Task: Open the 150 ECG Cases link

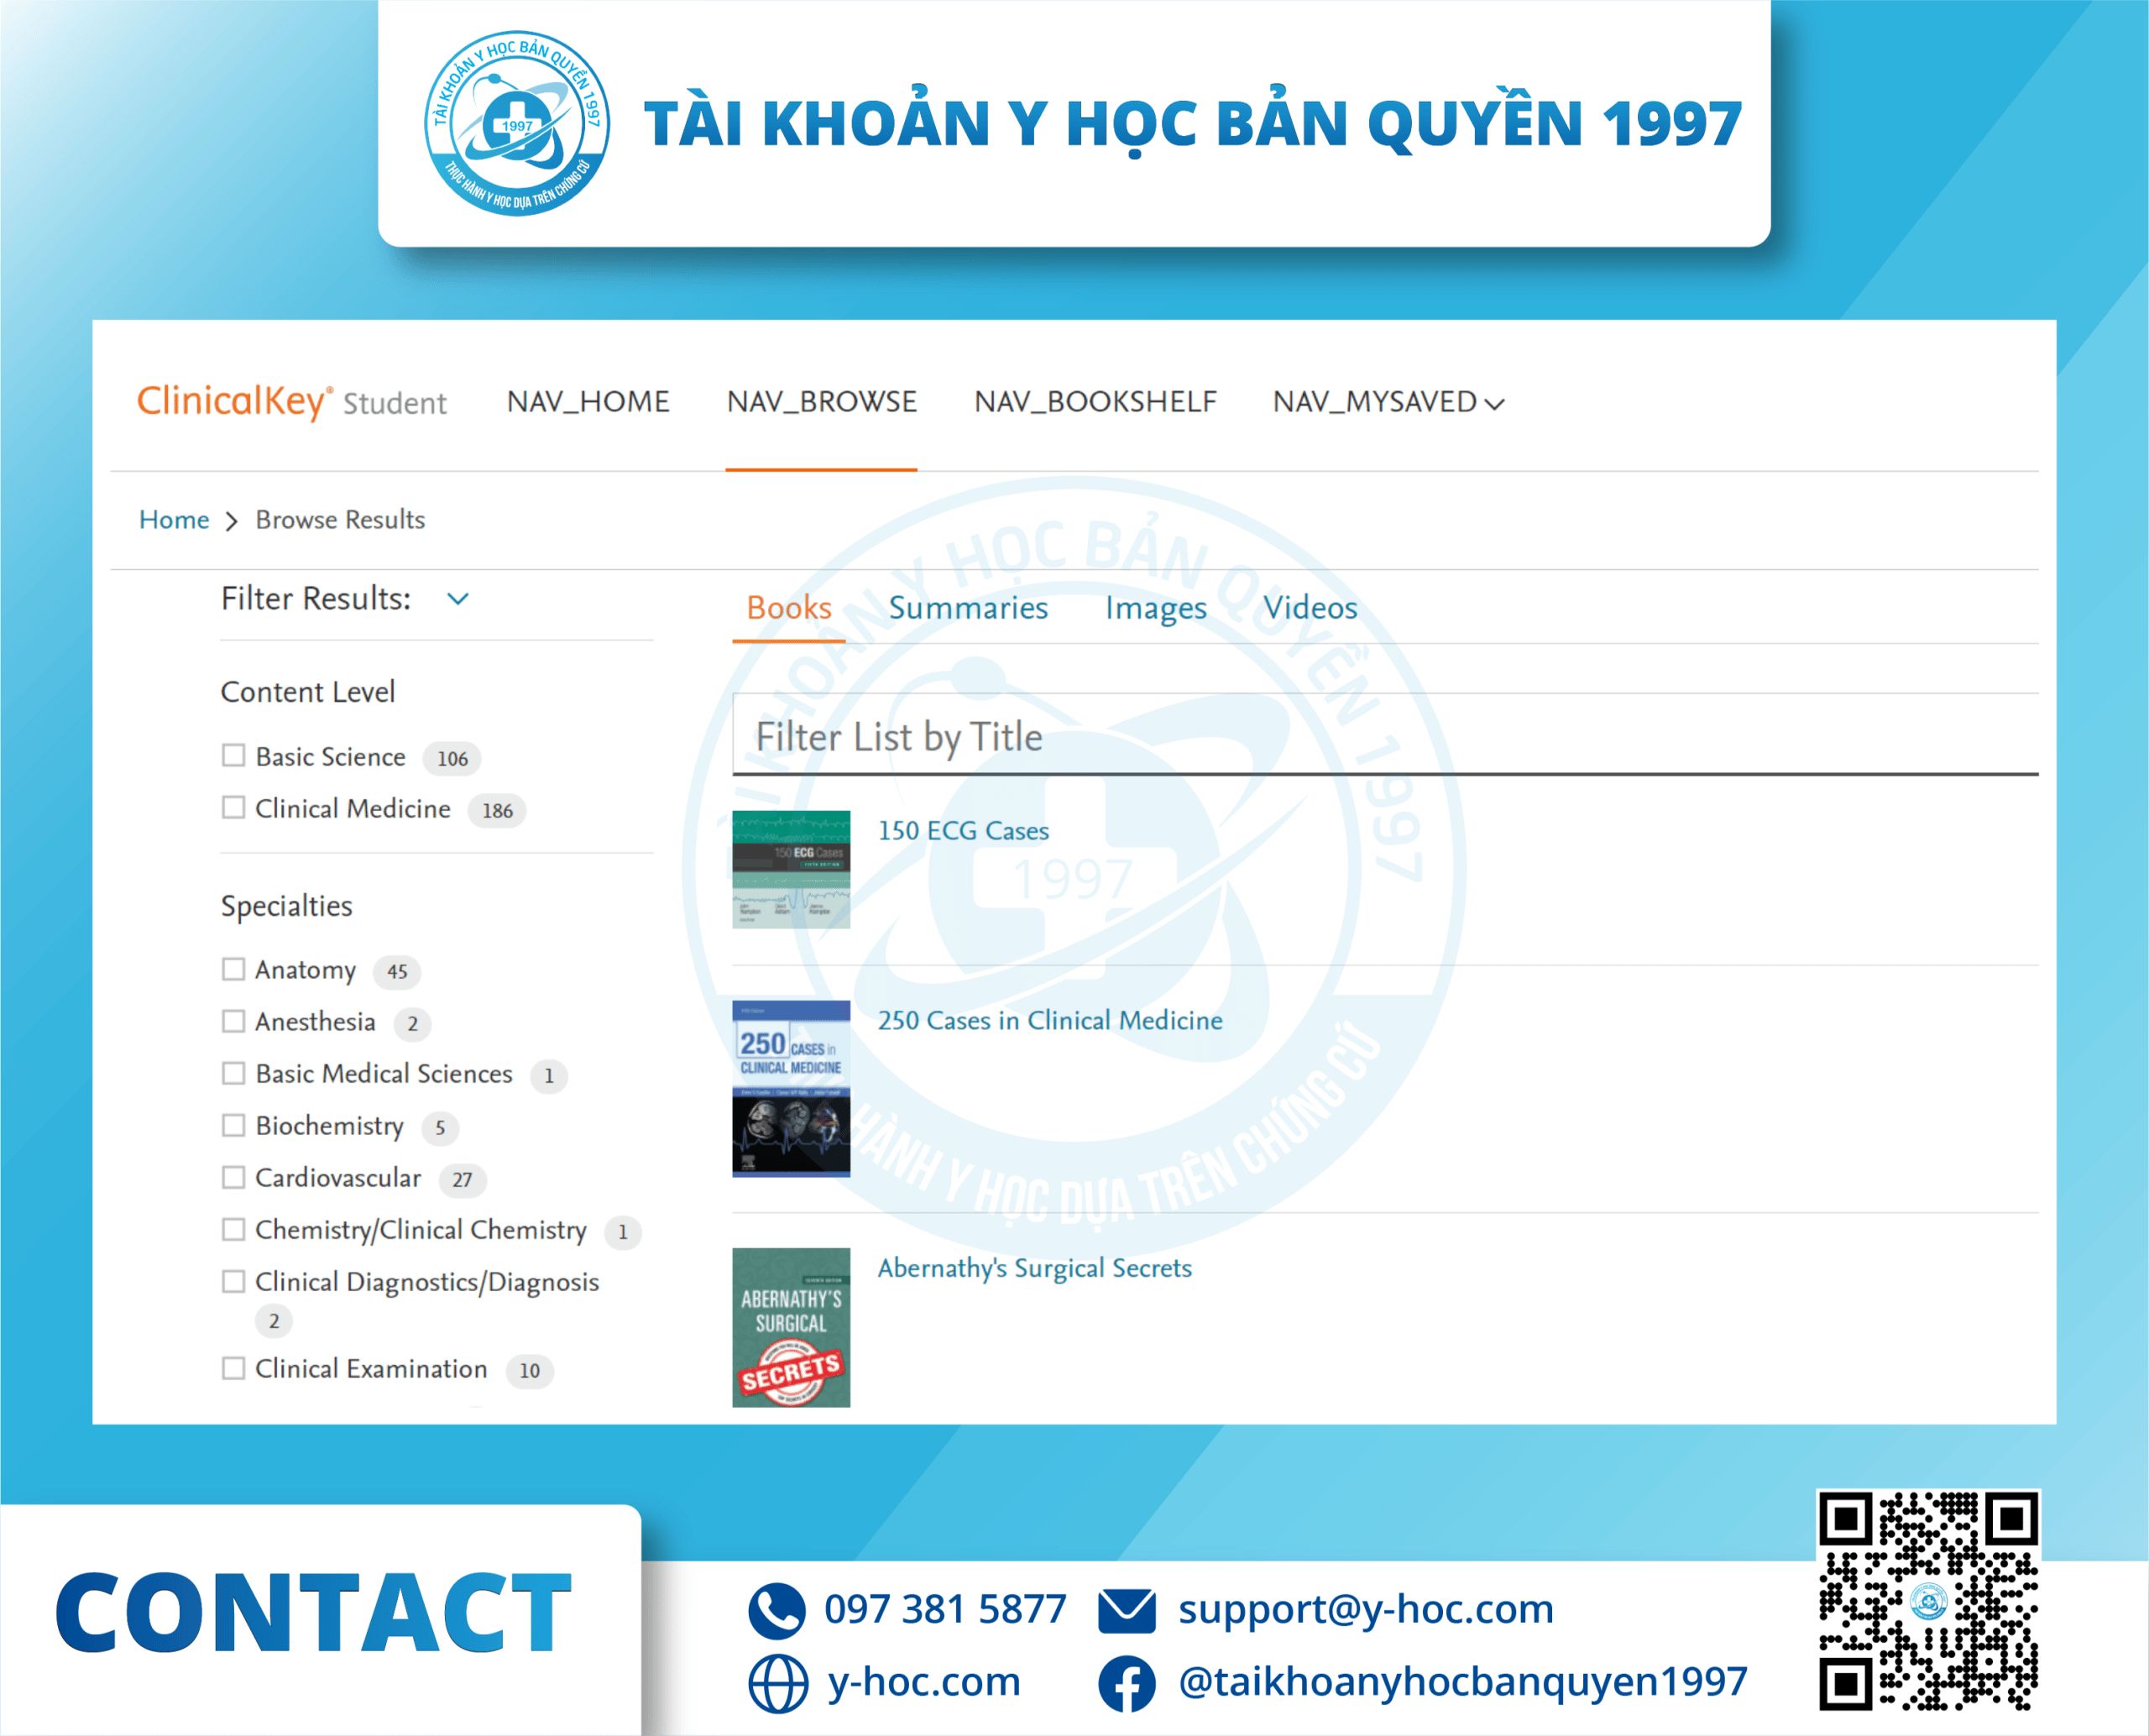Action: (x=962, y=831)
